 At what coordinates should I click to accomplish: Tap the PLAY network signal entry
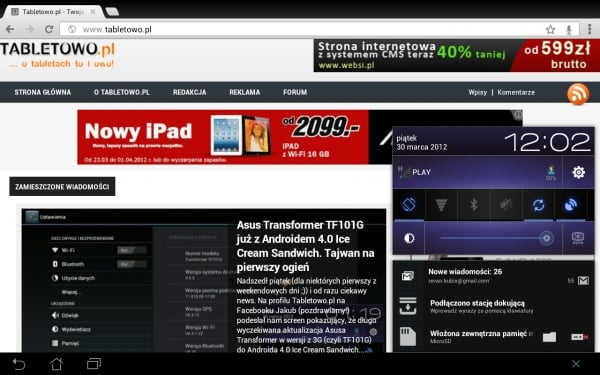pyautogui.click(x=414, y=172)
